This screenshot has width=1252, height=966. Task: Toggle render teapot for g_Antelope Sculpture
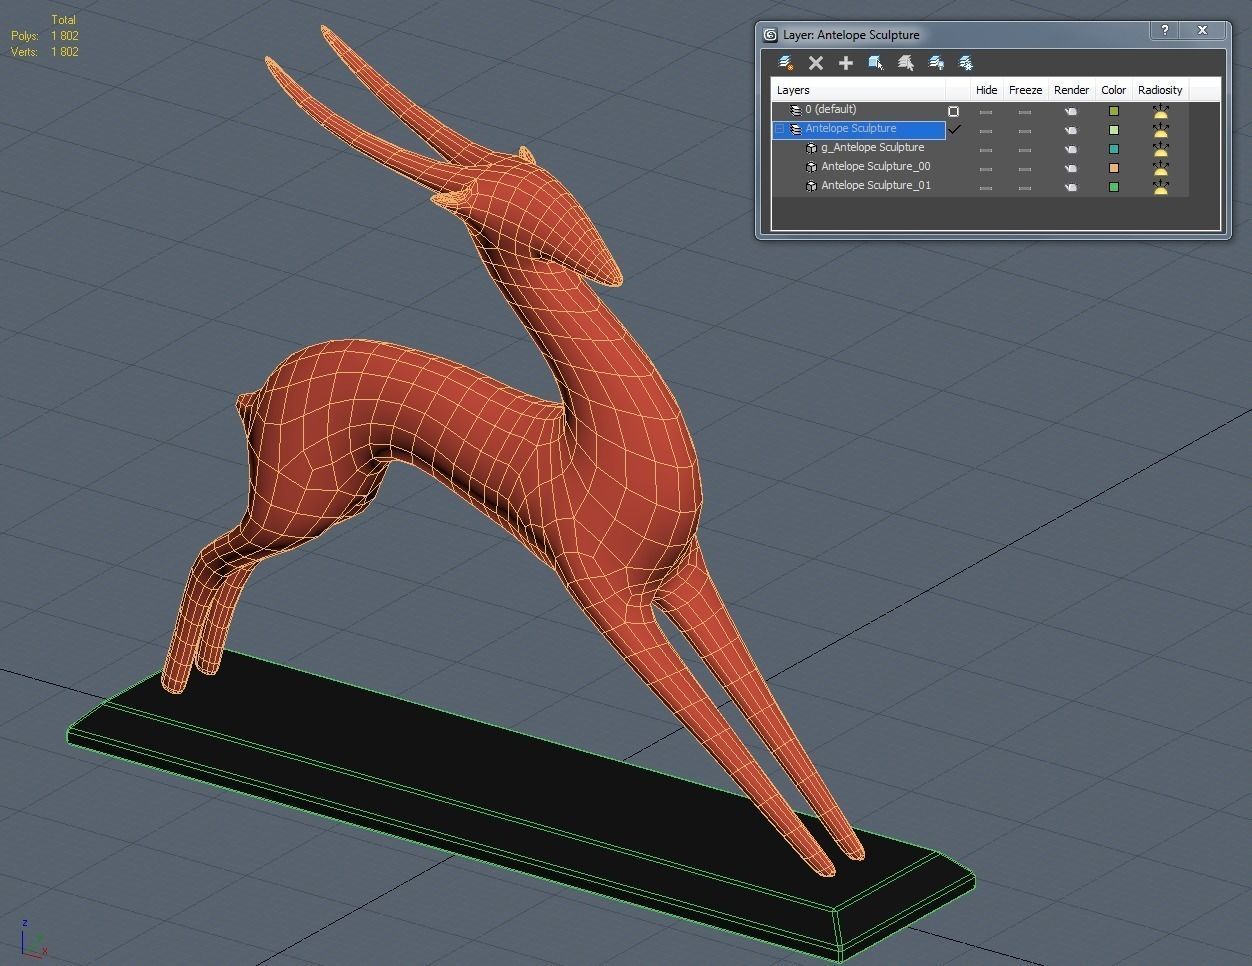point(1071,149)
